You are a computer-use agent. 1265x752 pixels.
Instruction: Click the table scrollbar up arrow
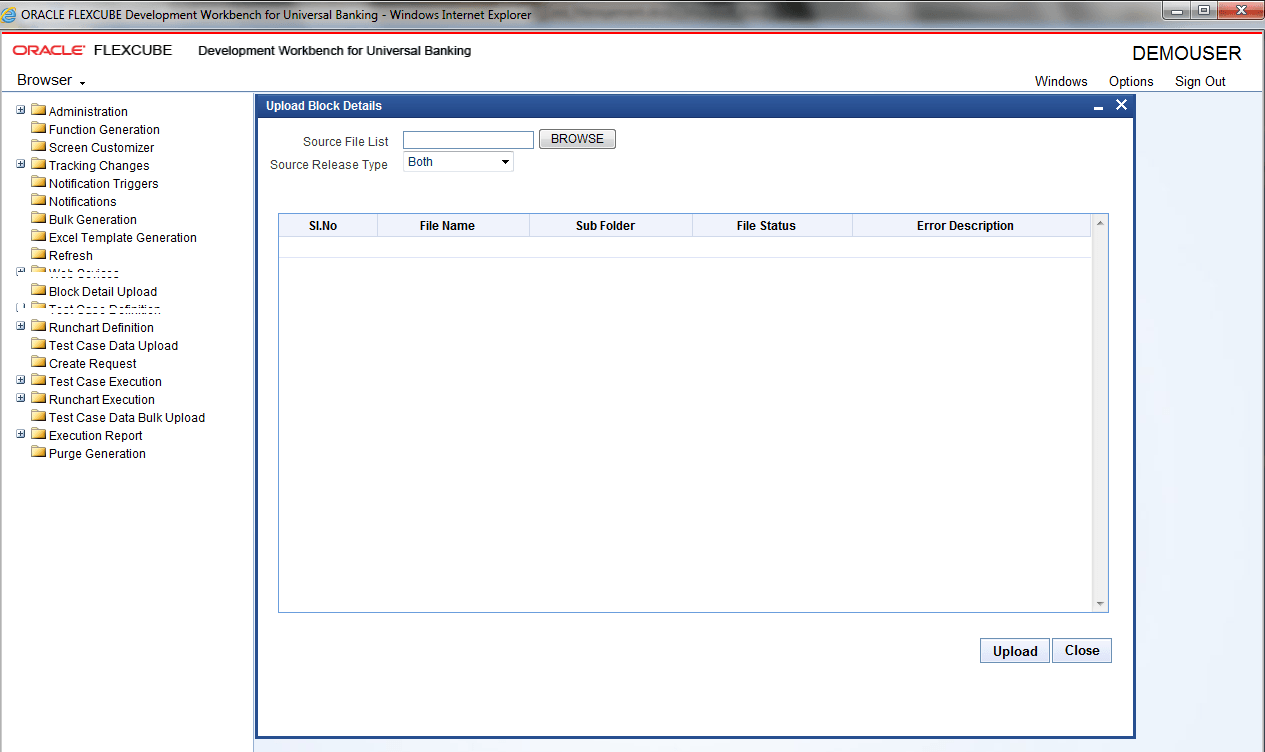coord(1100,223)
